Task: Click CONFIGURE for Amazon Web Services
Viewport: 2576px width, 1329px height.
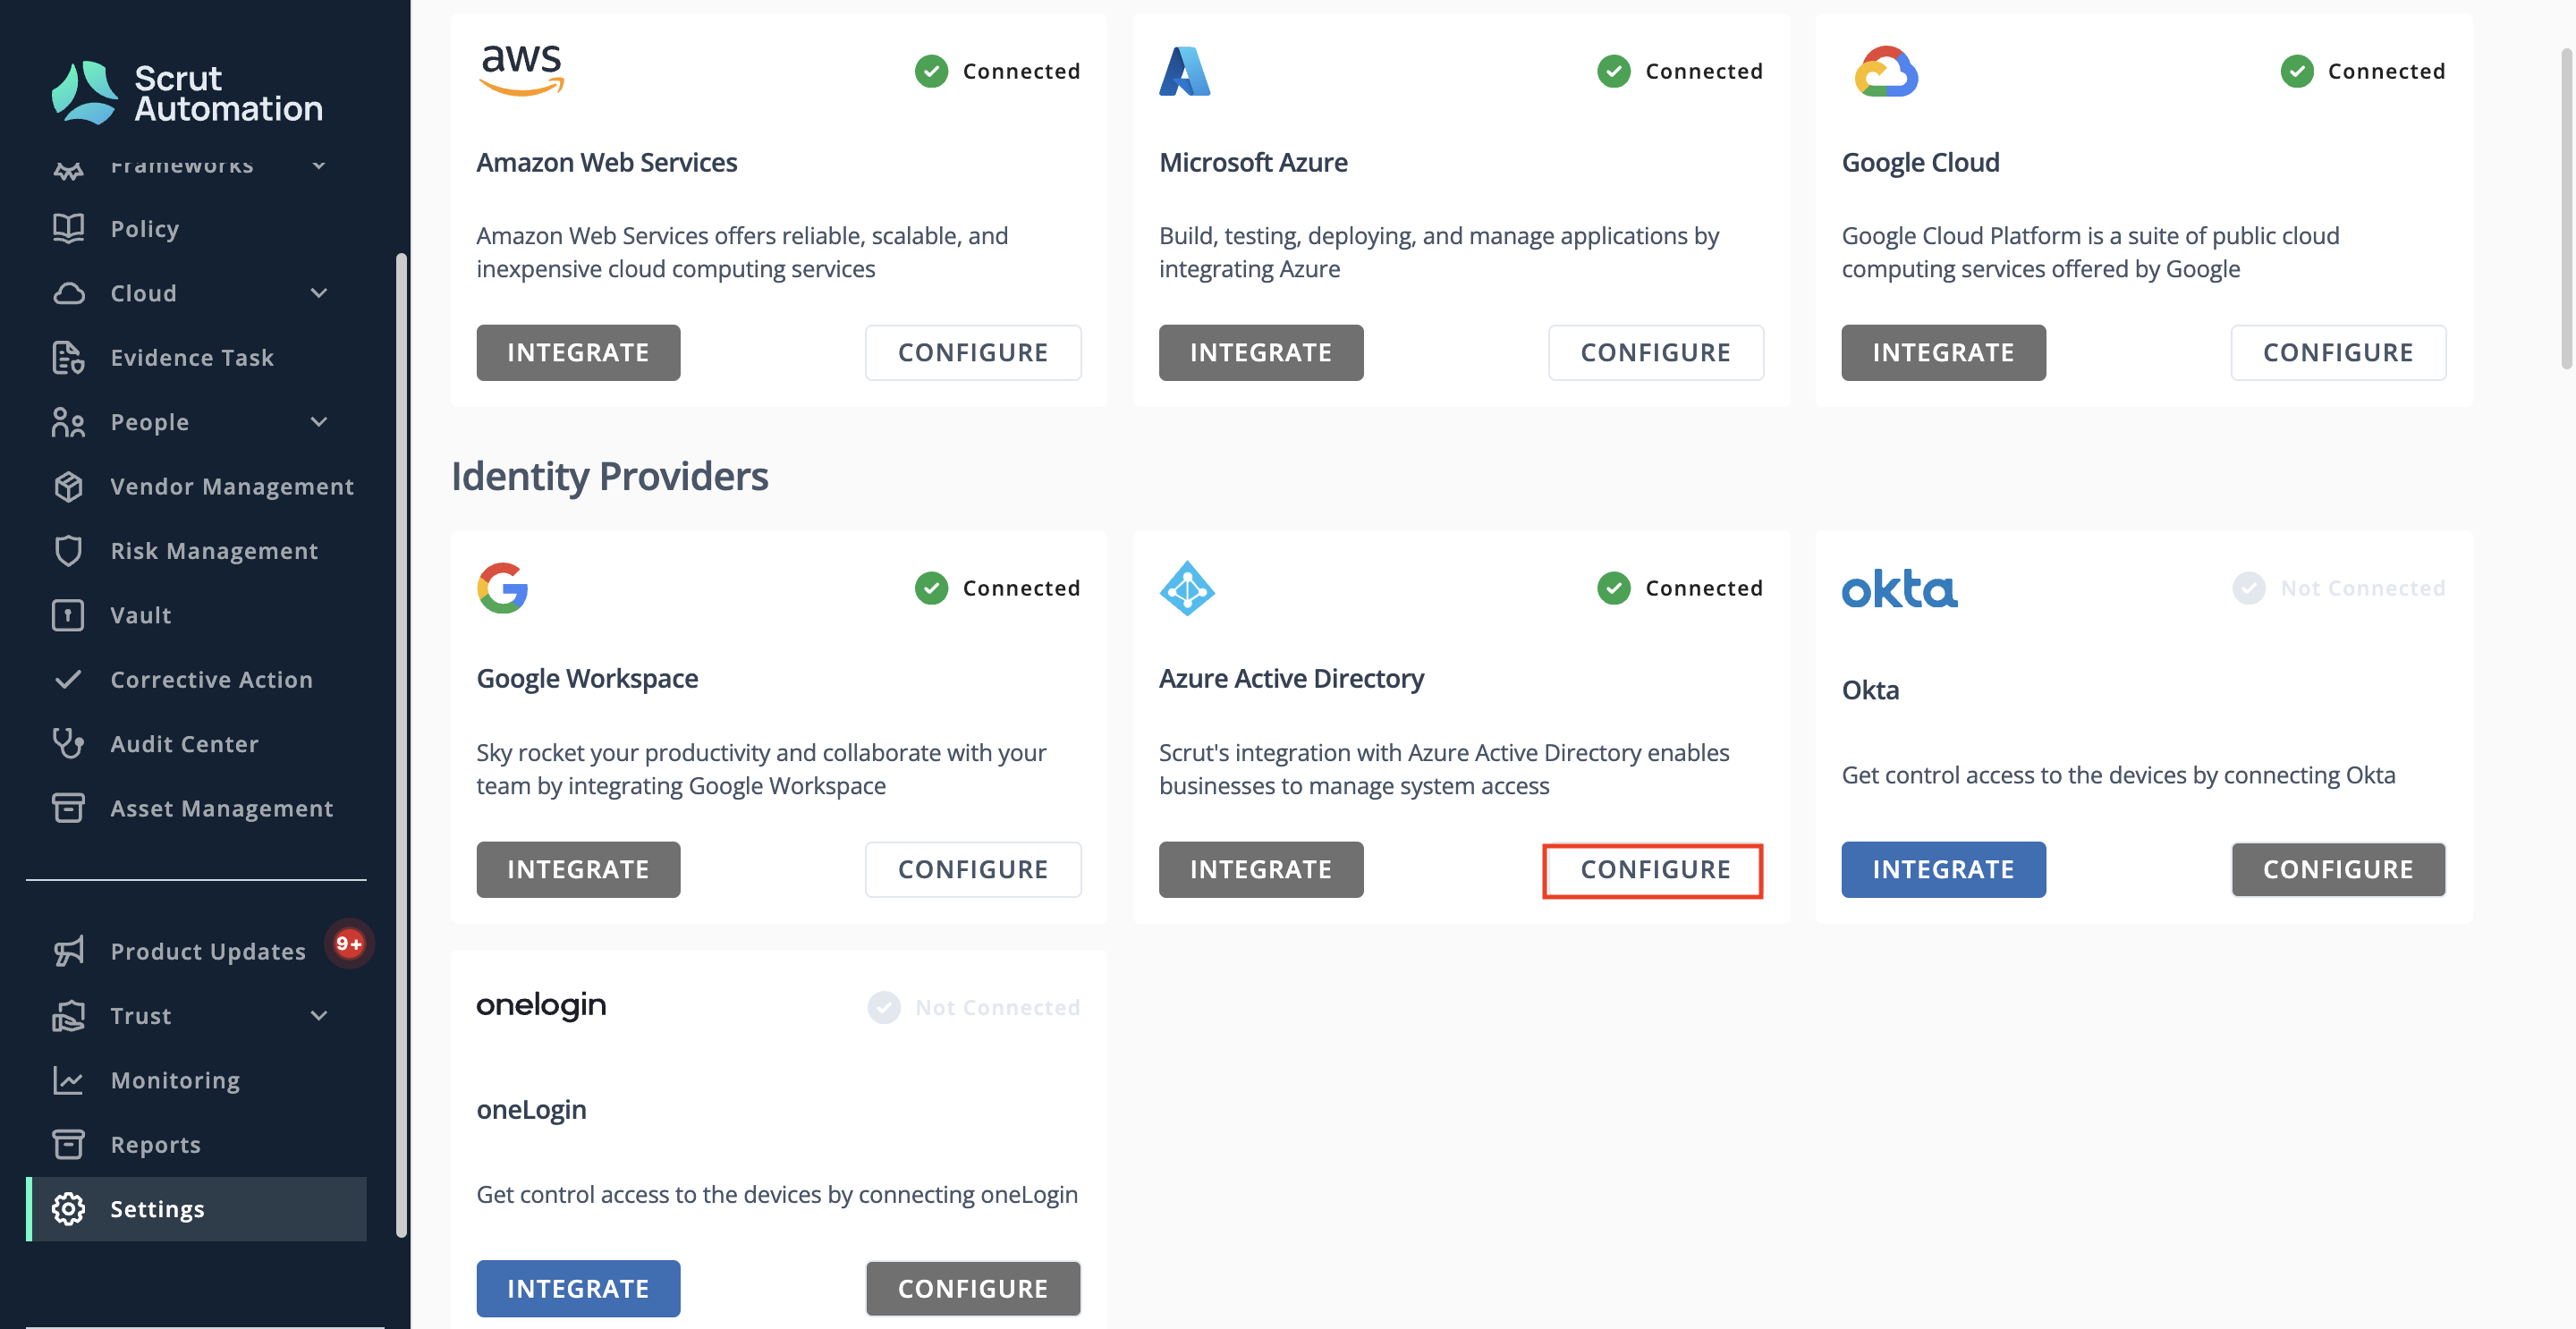Action: tap(973, 352)
